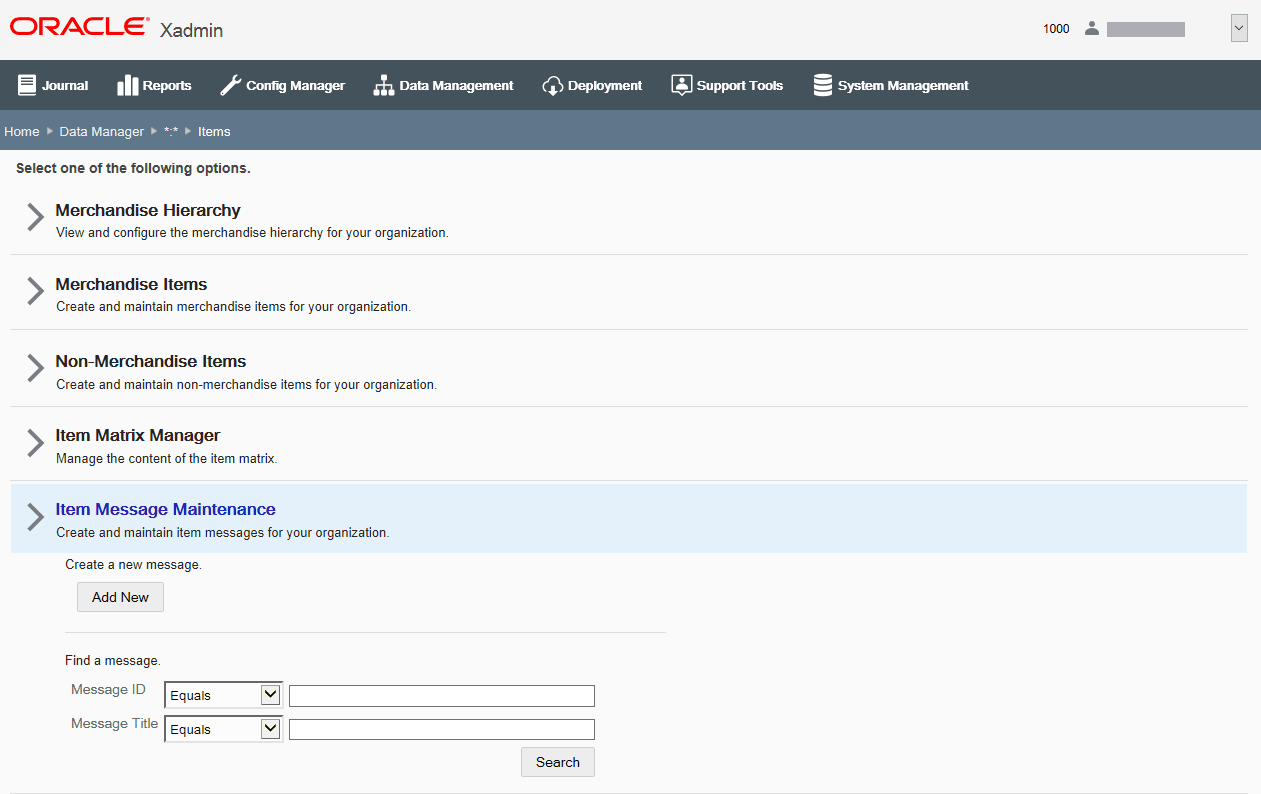The image size is (1261, 794).
Task: Click the Items breadcrumb
Action: tap(214, 131)
